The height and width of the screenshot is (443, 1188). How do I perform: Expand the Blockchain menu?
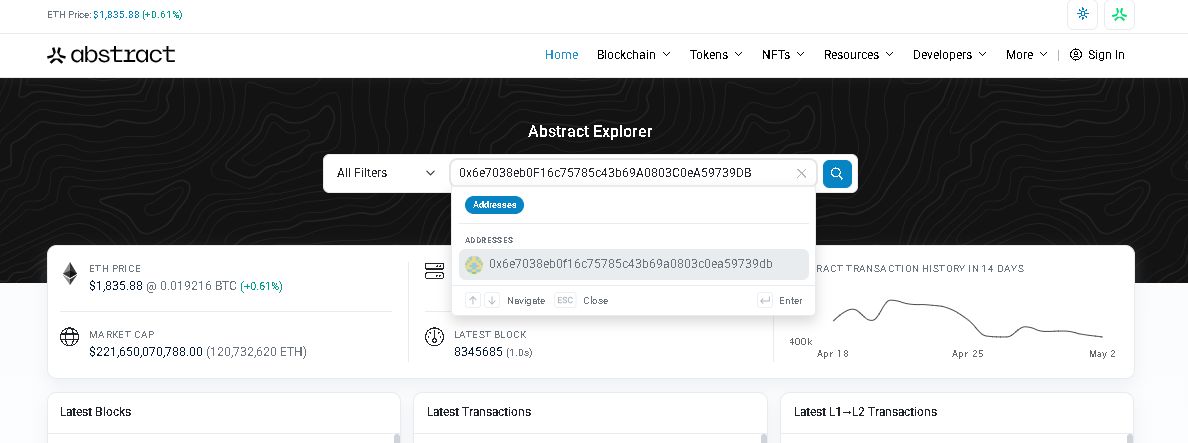point(633,55)
